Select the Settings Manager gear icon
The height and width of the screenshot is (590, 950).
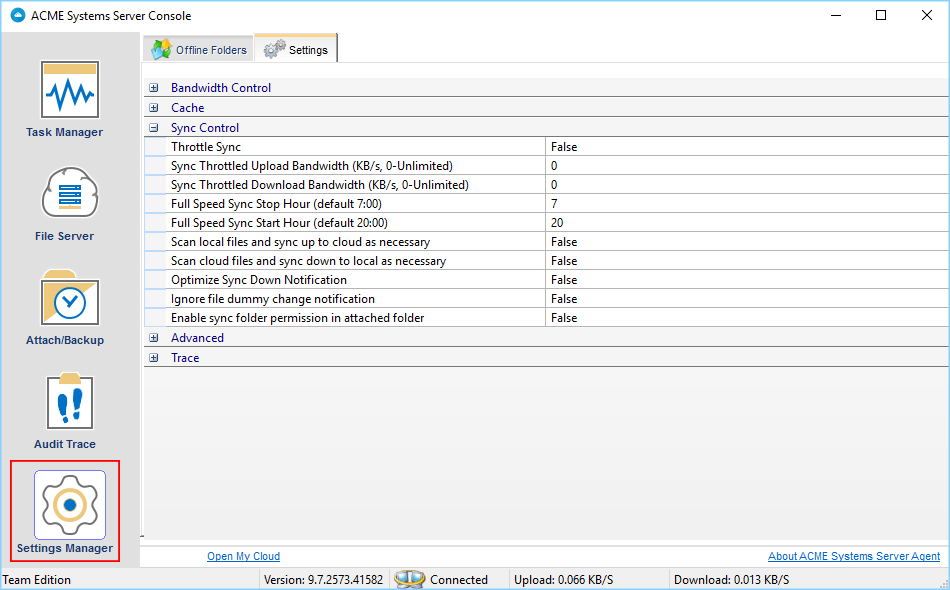click(70, 505)
